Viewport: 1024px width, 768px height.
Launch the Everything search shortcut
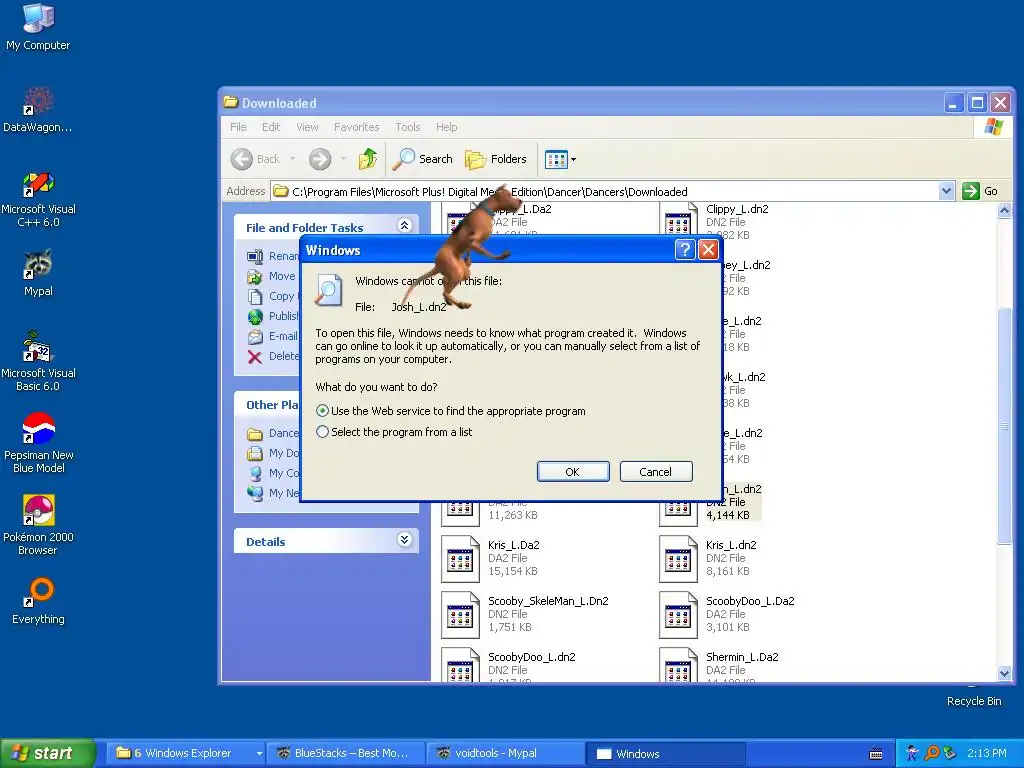coord(38,601)
